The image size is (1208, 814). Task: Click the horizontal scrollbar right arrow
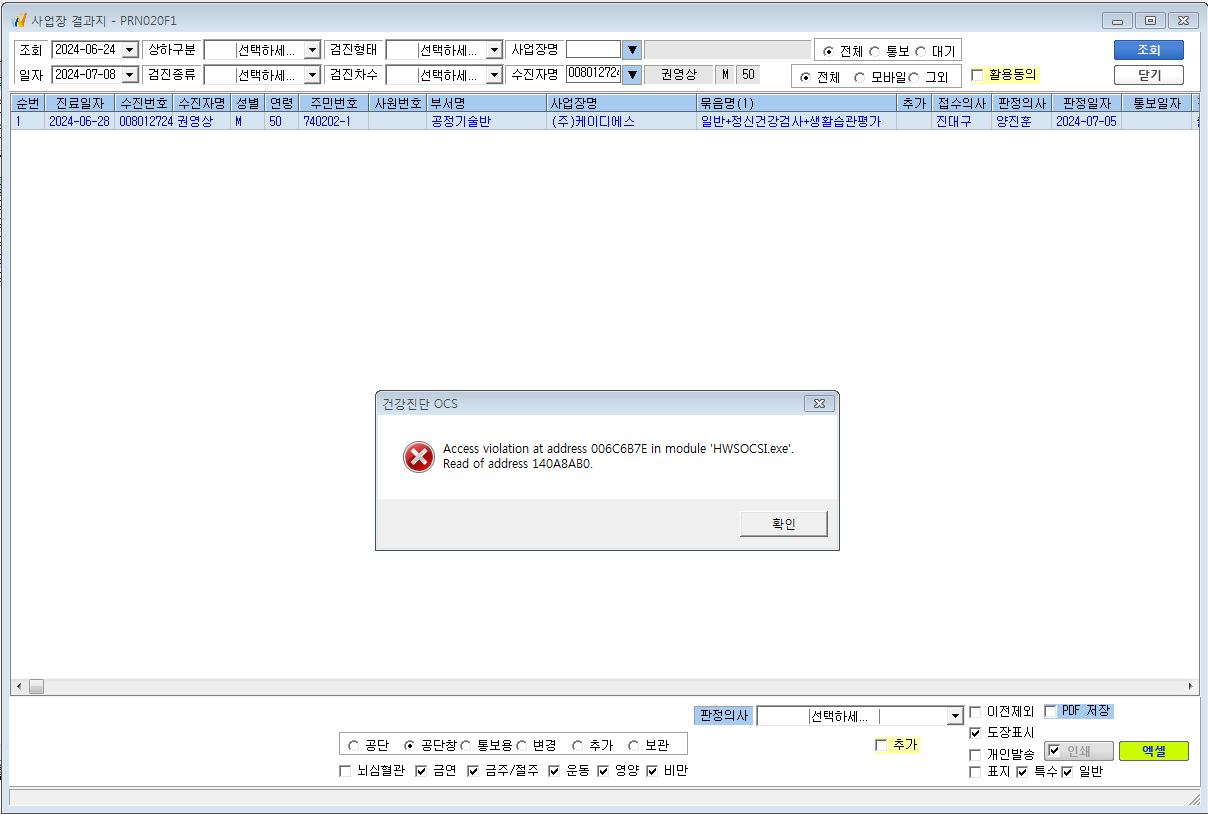1190,686
